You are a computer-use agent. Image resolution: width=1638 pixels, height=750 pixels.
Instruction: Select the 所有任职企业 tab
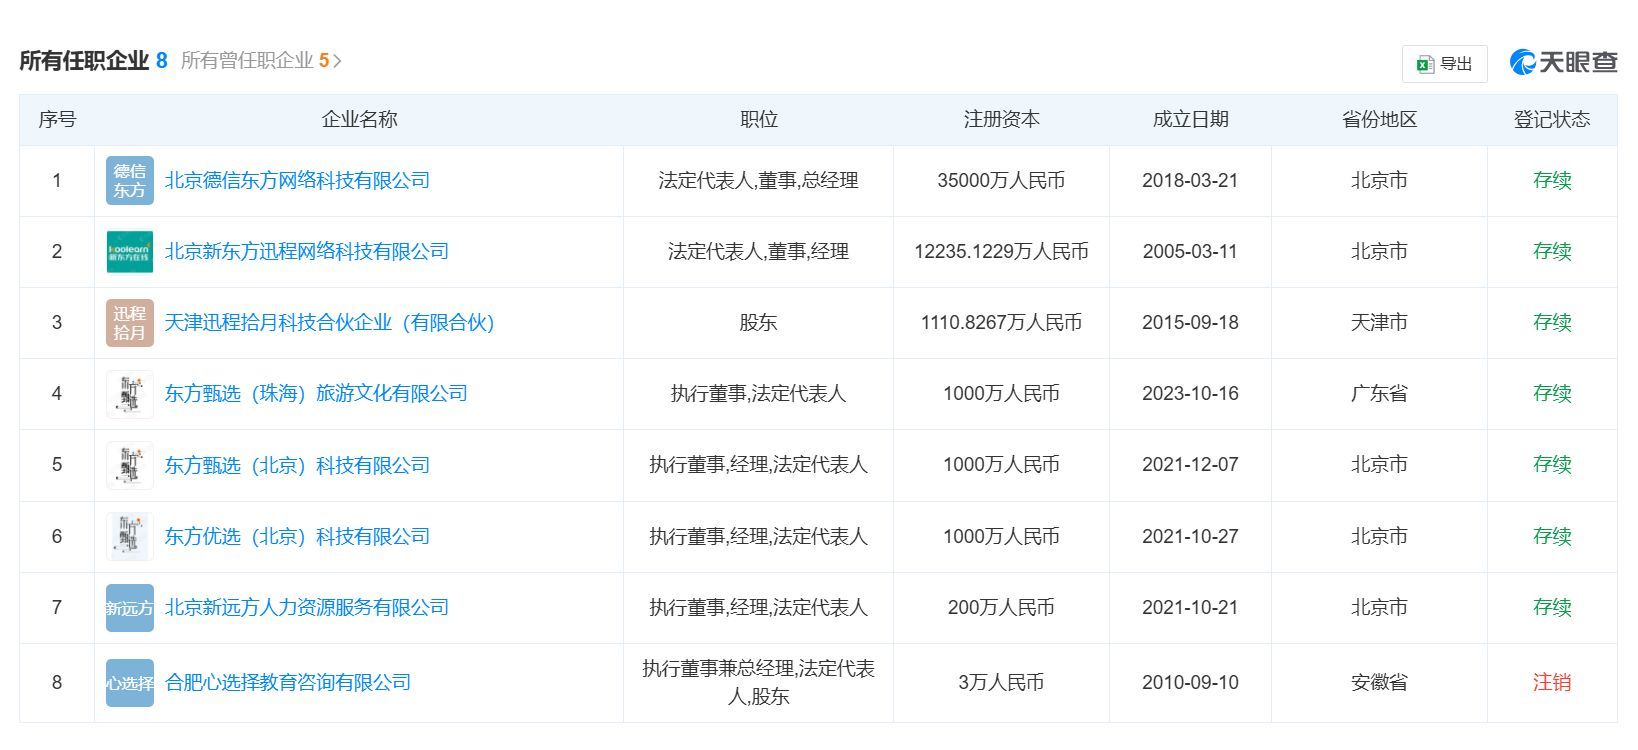(84, 61)
